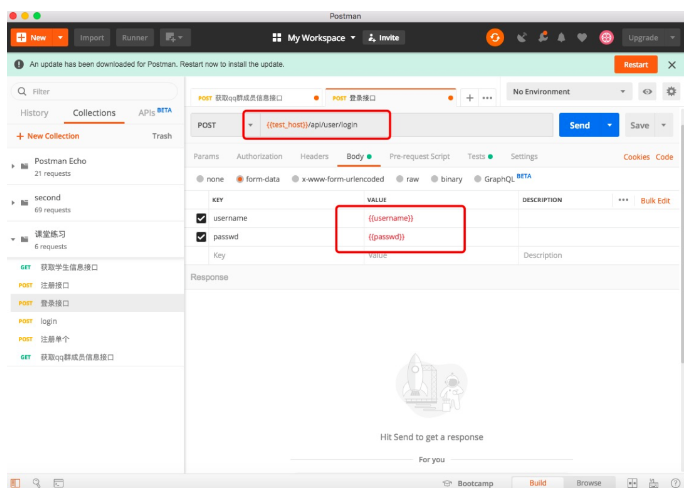Viewport: 691px width, 494px height.
Task: Click the Restart button
Action: [x=635, y=65]
